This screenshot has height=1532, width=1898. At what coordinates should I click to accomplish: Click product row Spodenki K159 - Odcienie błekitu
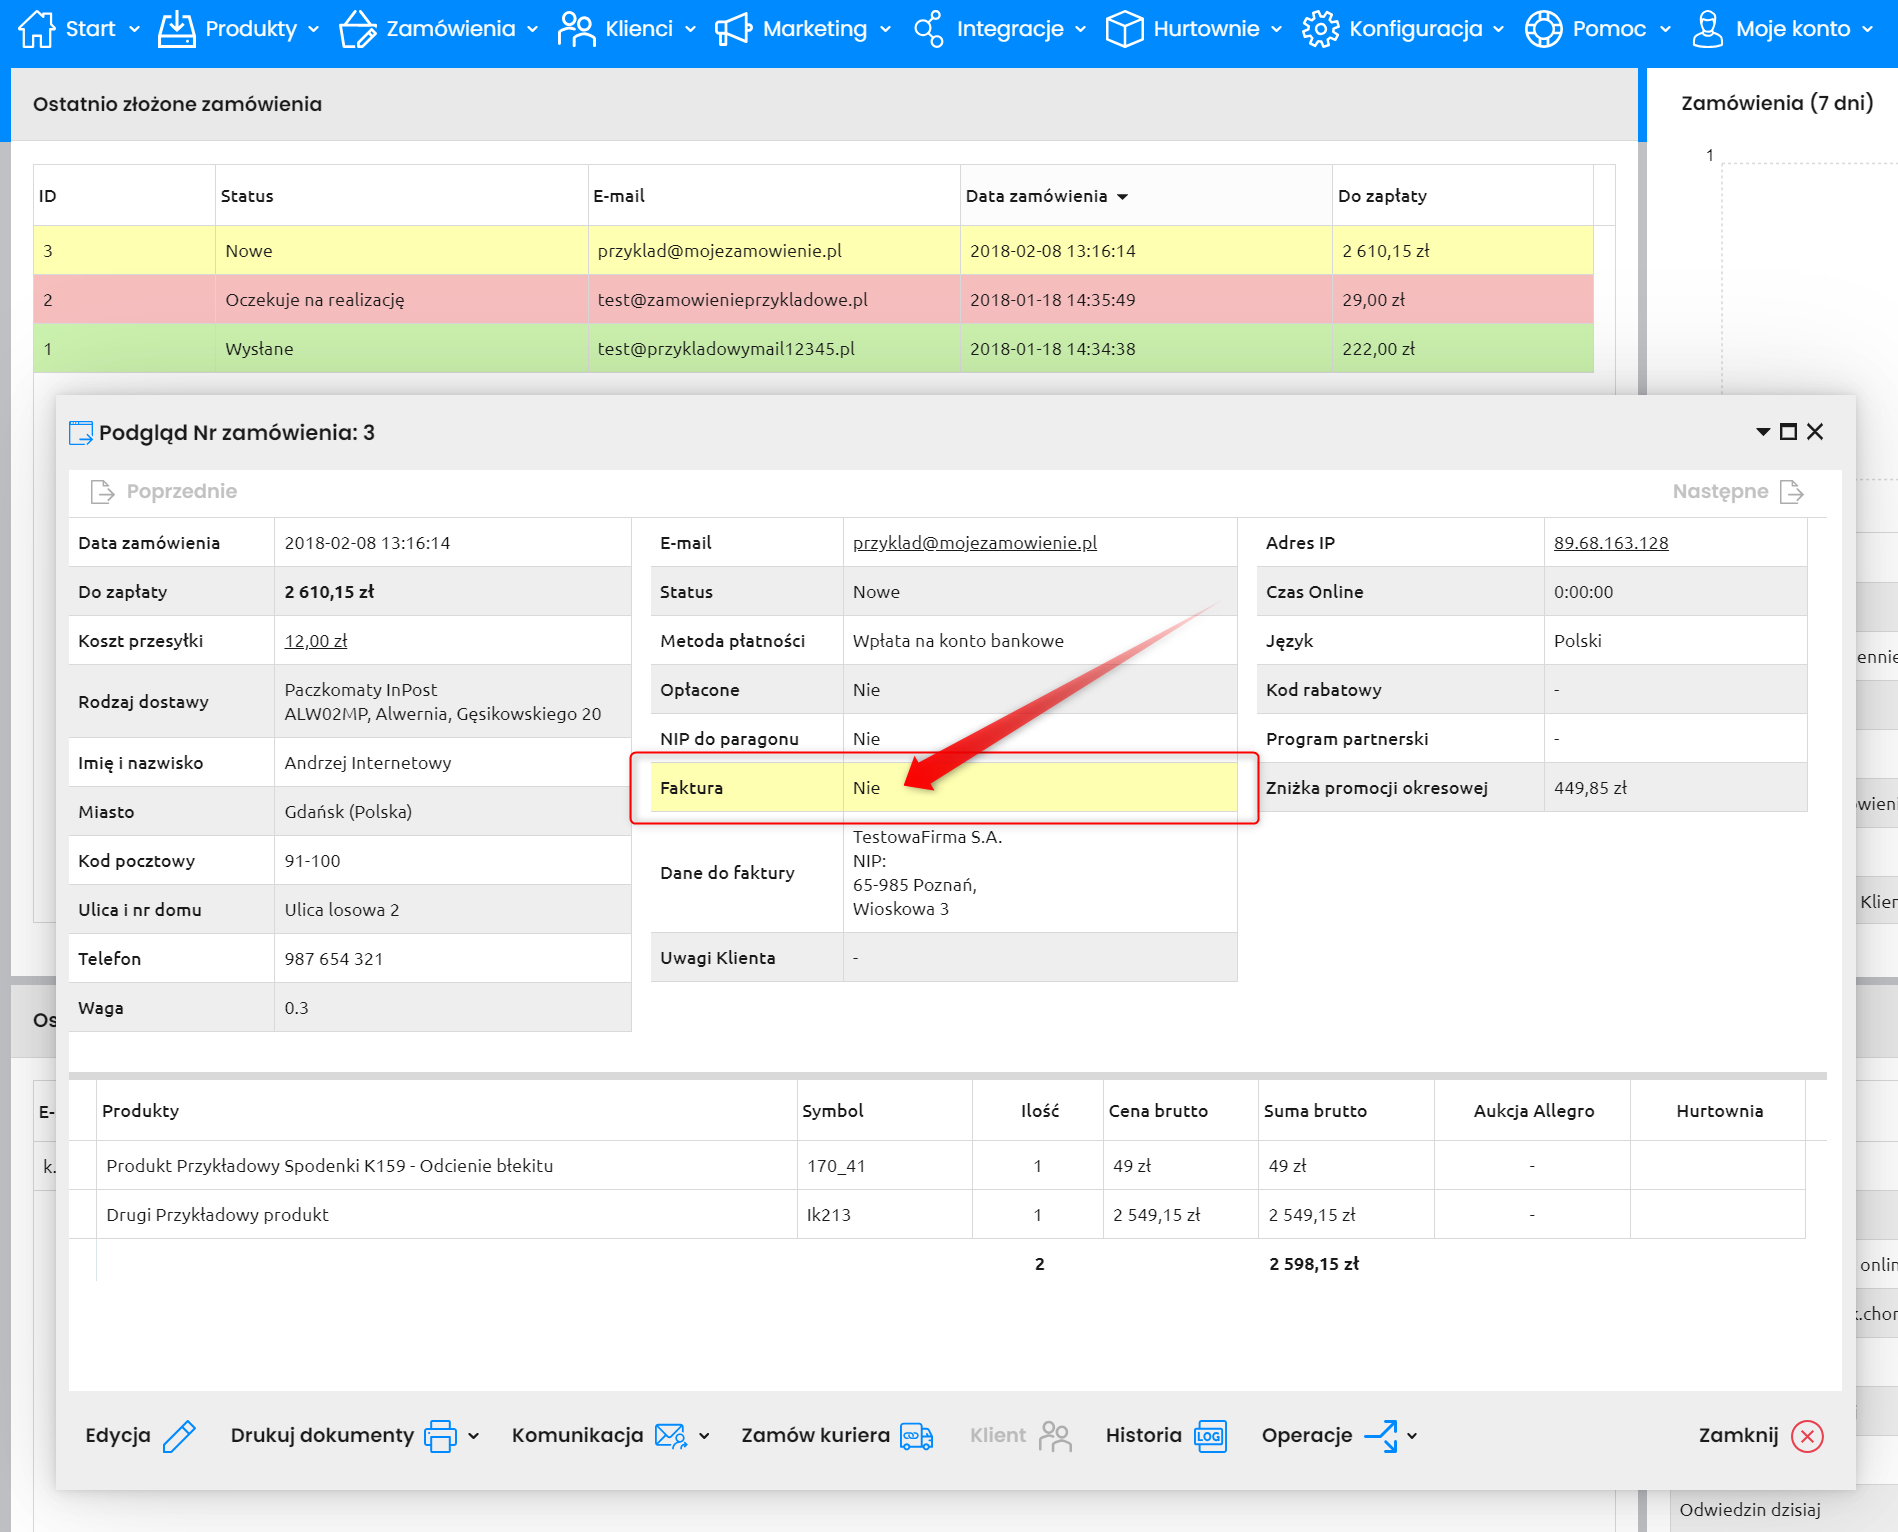tap(936, 1166)
